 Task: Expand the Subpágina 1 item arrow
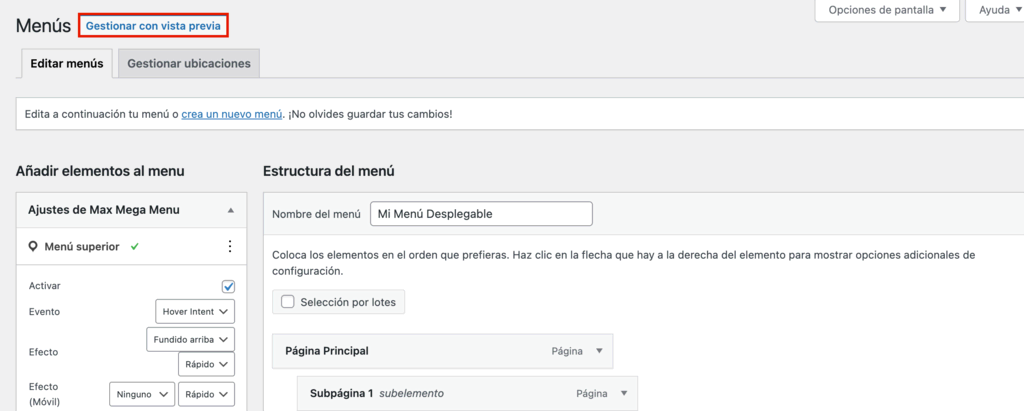(624, 394)
